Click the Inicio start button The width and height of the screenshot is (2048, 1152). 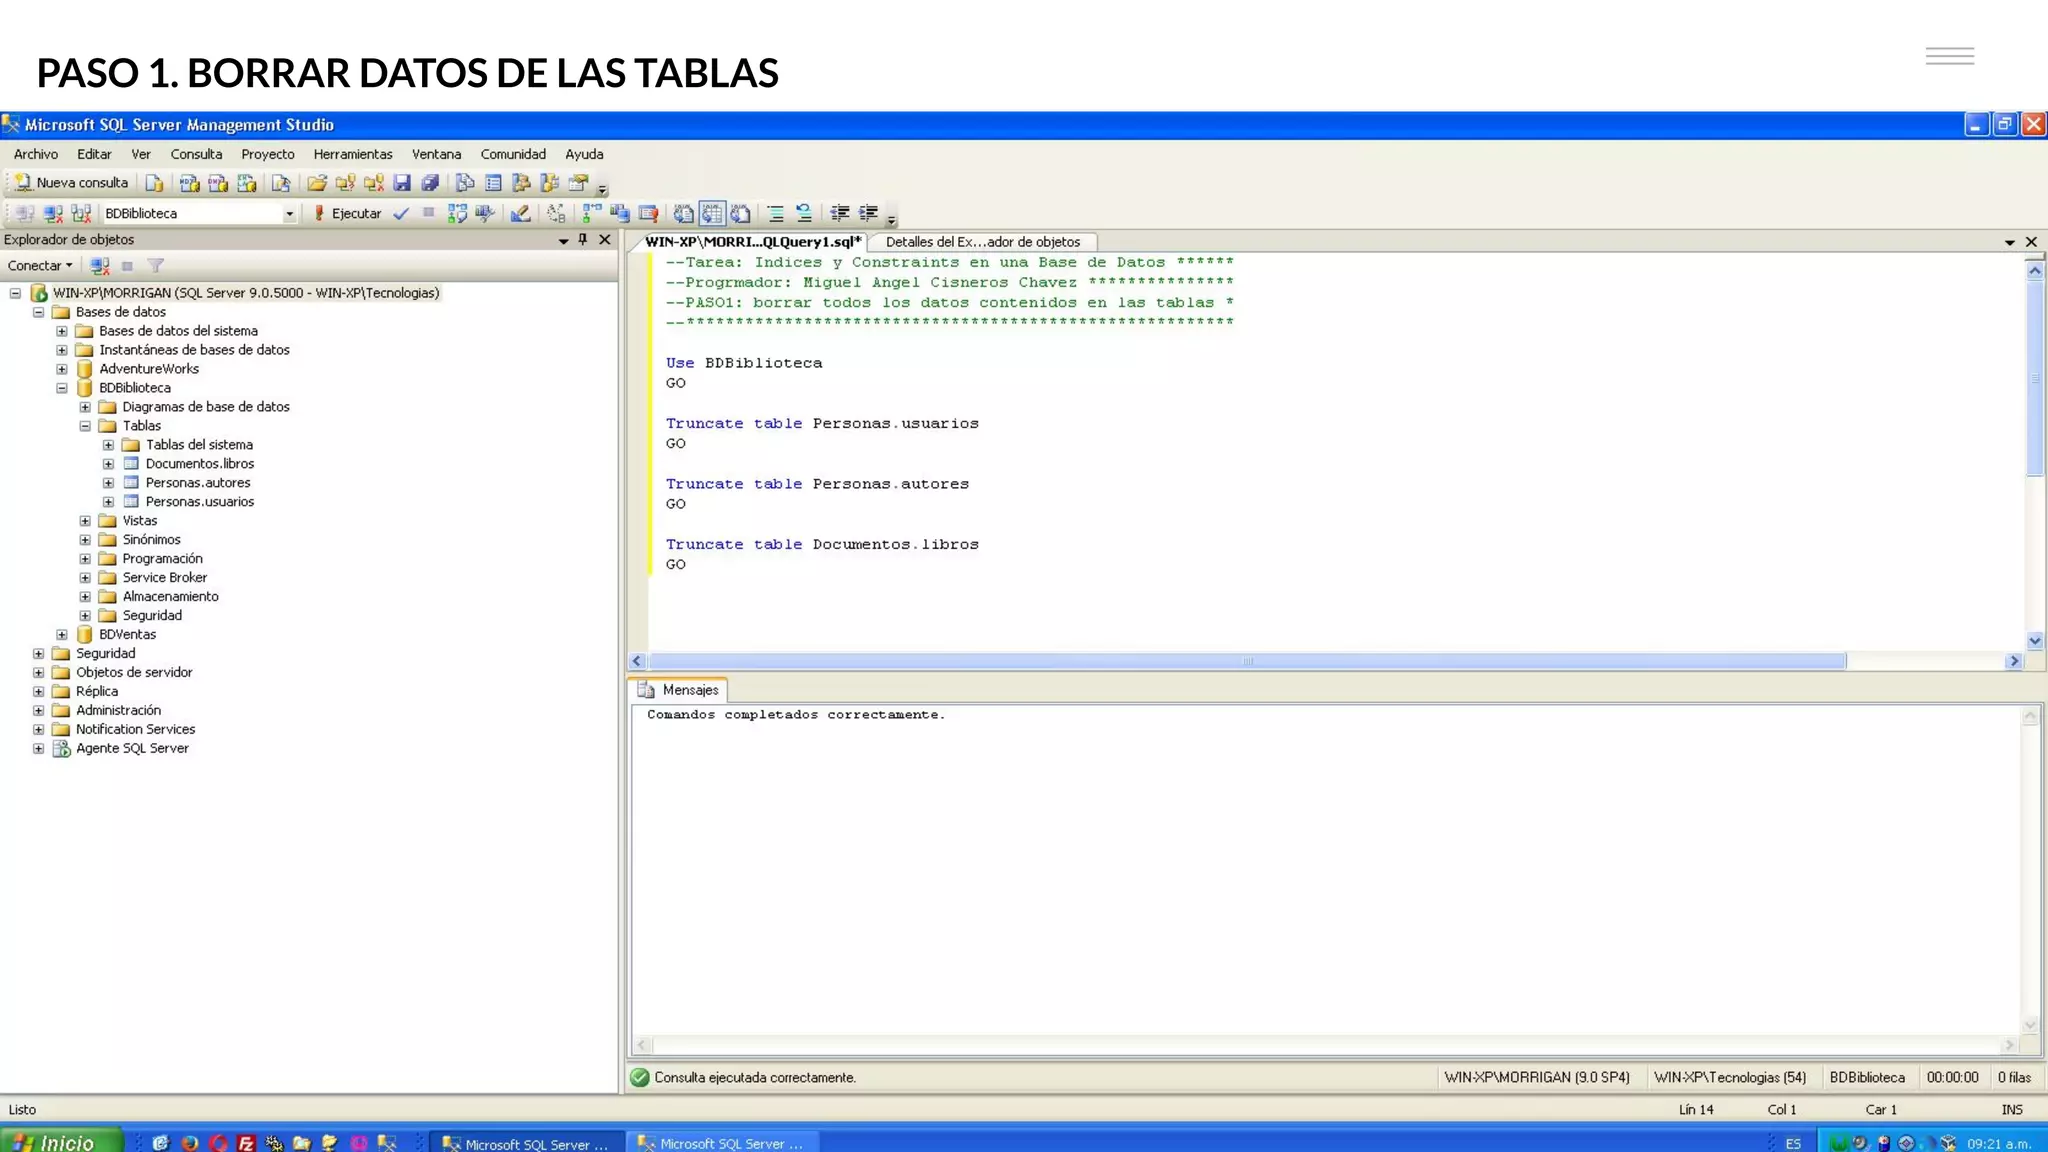pyautogui.click(x=62, y=1142)
